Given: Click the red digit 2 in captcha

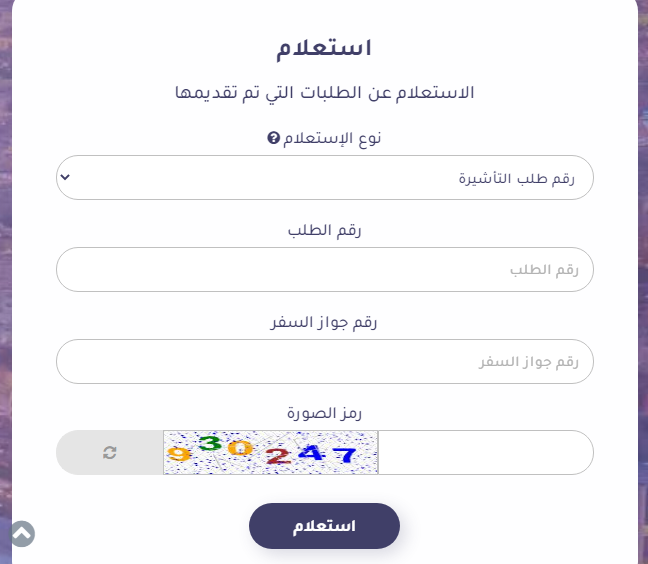Looking at the screenshot, I should pos(278,456).
